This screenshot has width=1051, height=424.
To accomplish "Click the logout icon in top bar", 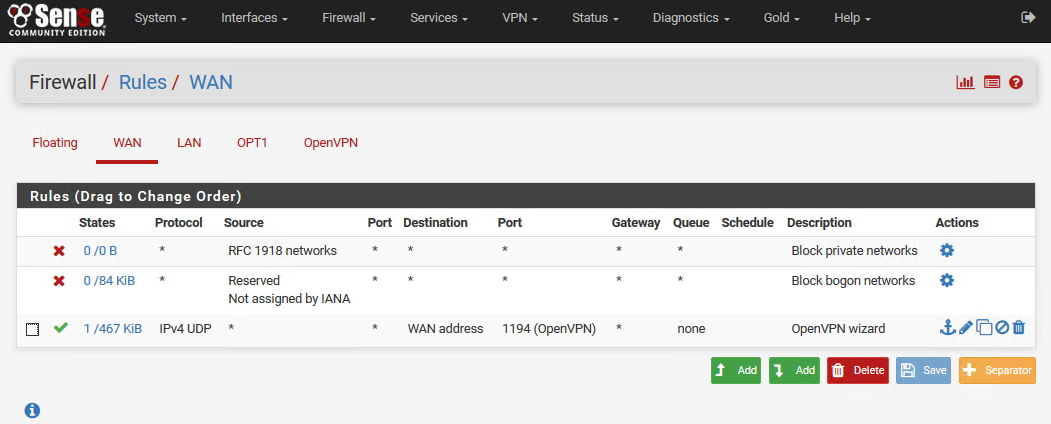I will coord(1028,17).
